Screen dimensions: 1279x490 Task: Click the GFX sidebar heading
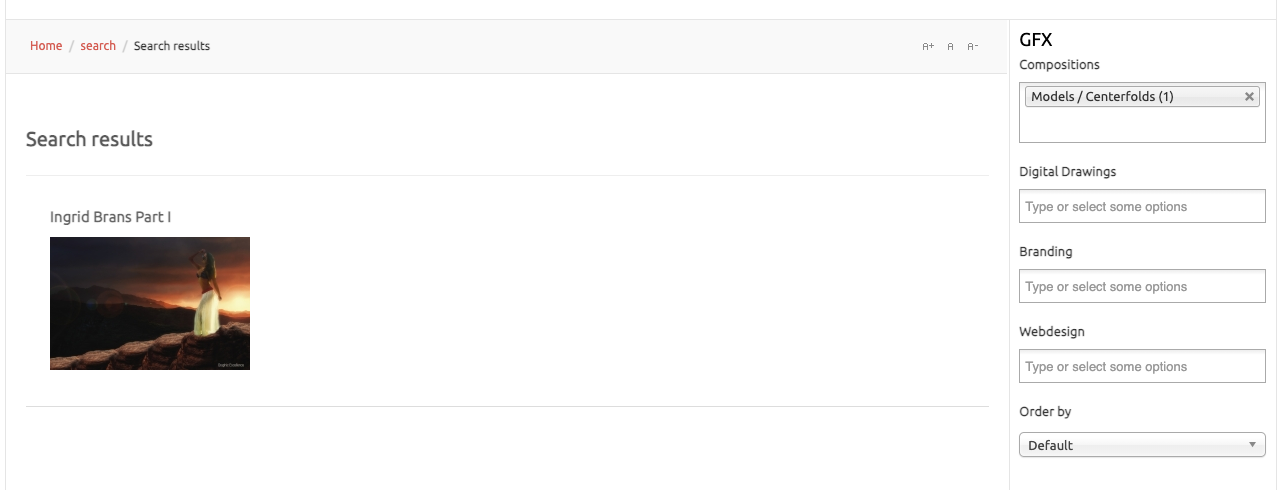pos(1035,41)
